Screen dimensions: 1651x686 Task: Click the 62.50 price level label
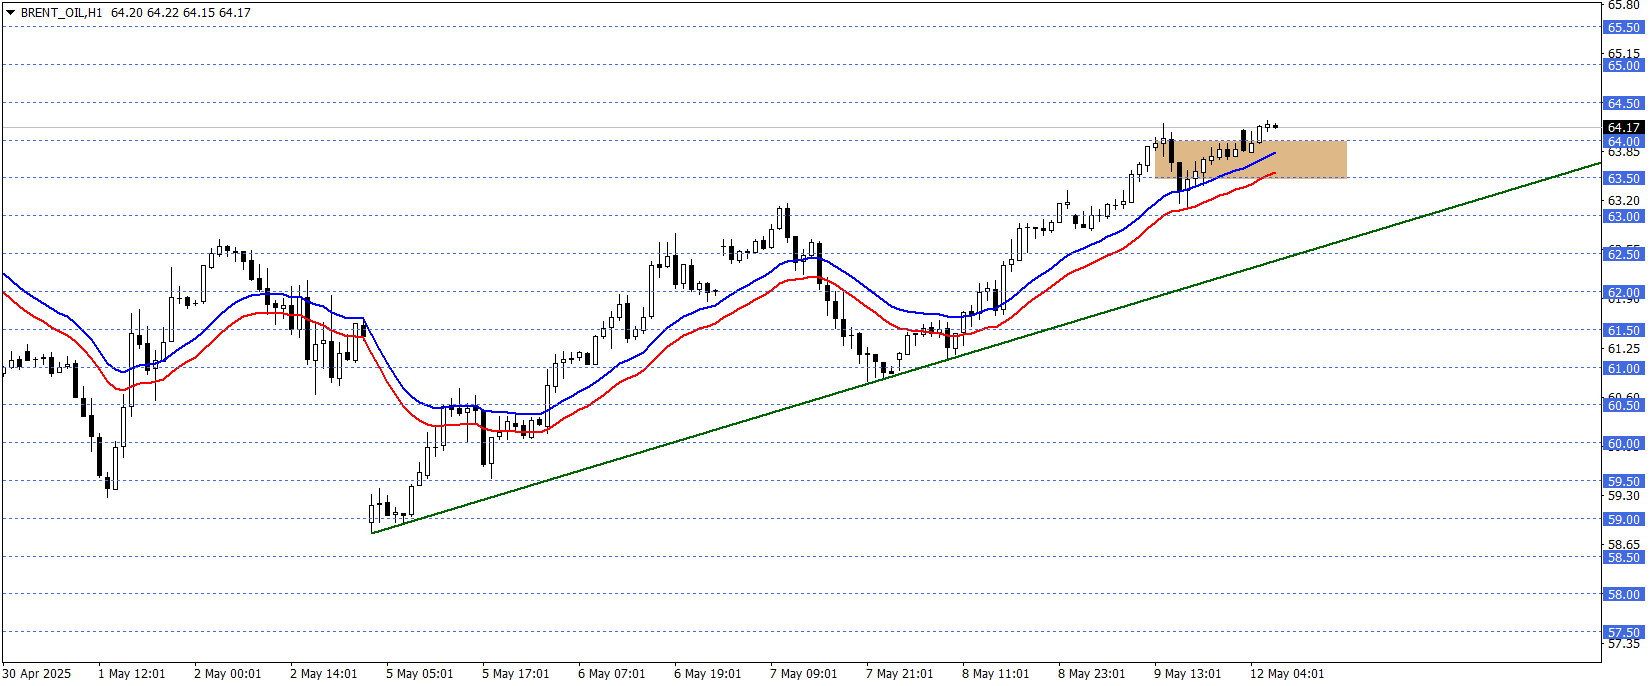click(x=1624, y=254)
